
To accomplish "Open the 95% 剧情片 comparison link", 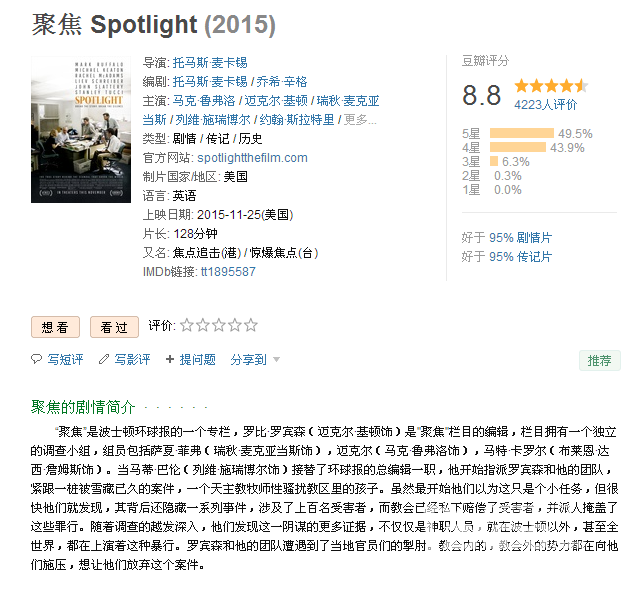I will click(520, 238).
